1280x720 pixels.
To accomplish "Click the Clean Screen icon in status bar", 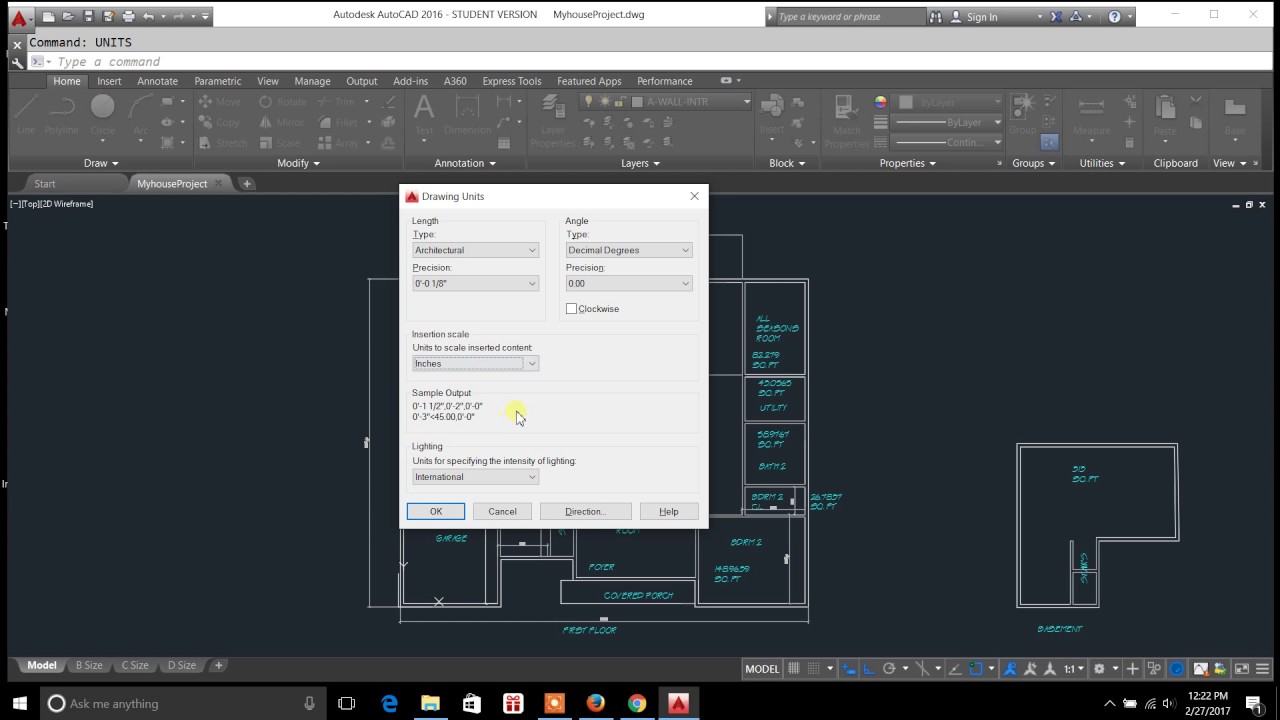I will click(1241, 669).
